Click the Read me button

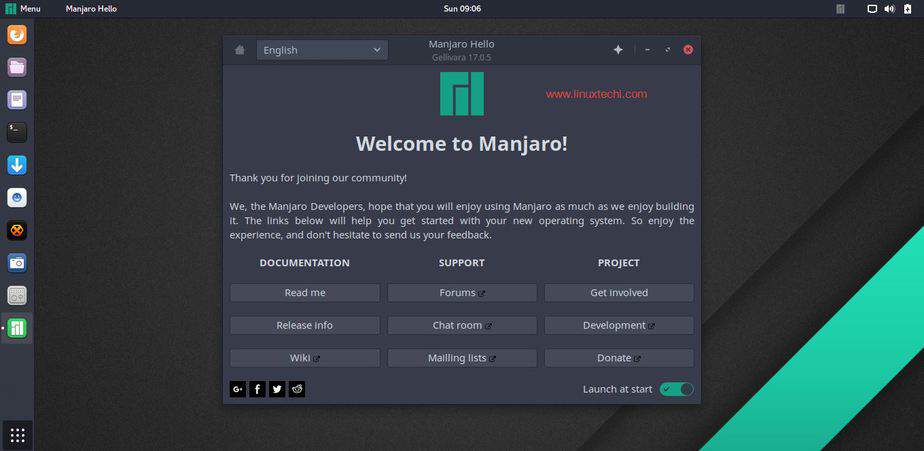[x=305, y=293]
